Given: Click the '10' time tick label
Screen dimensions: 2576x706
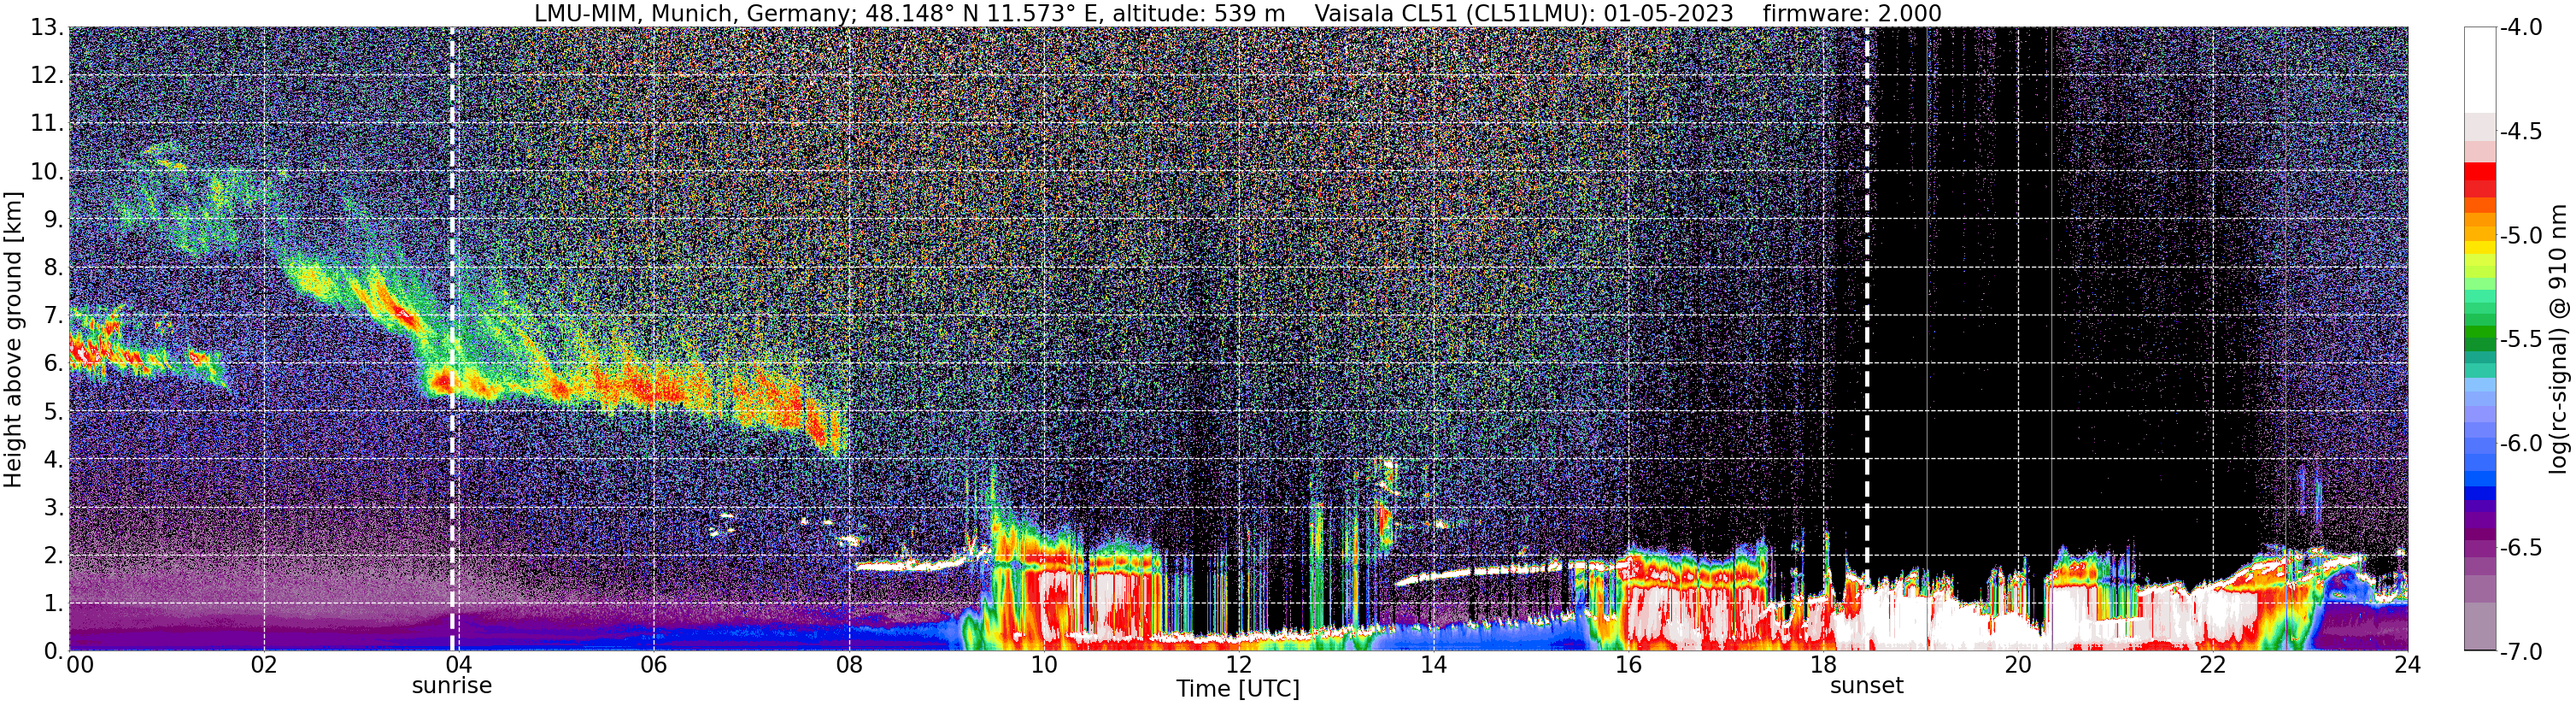Looking at the screenshot, I should [x=1044, y=665].
